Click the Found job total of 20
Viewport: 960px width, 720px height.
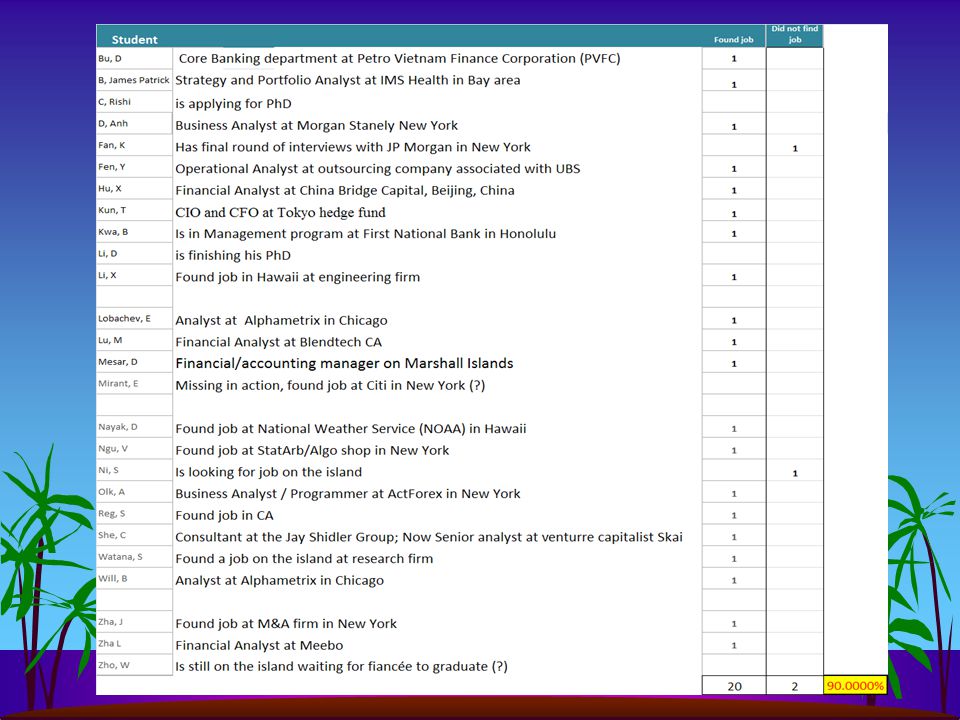point(734,686)
